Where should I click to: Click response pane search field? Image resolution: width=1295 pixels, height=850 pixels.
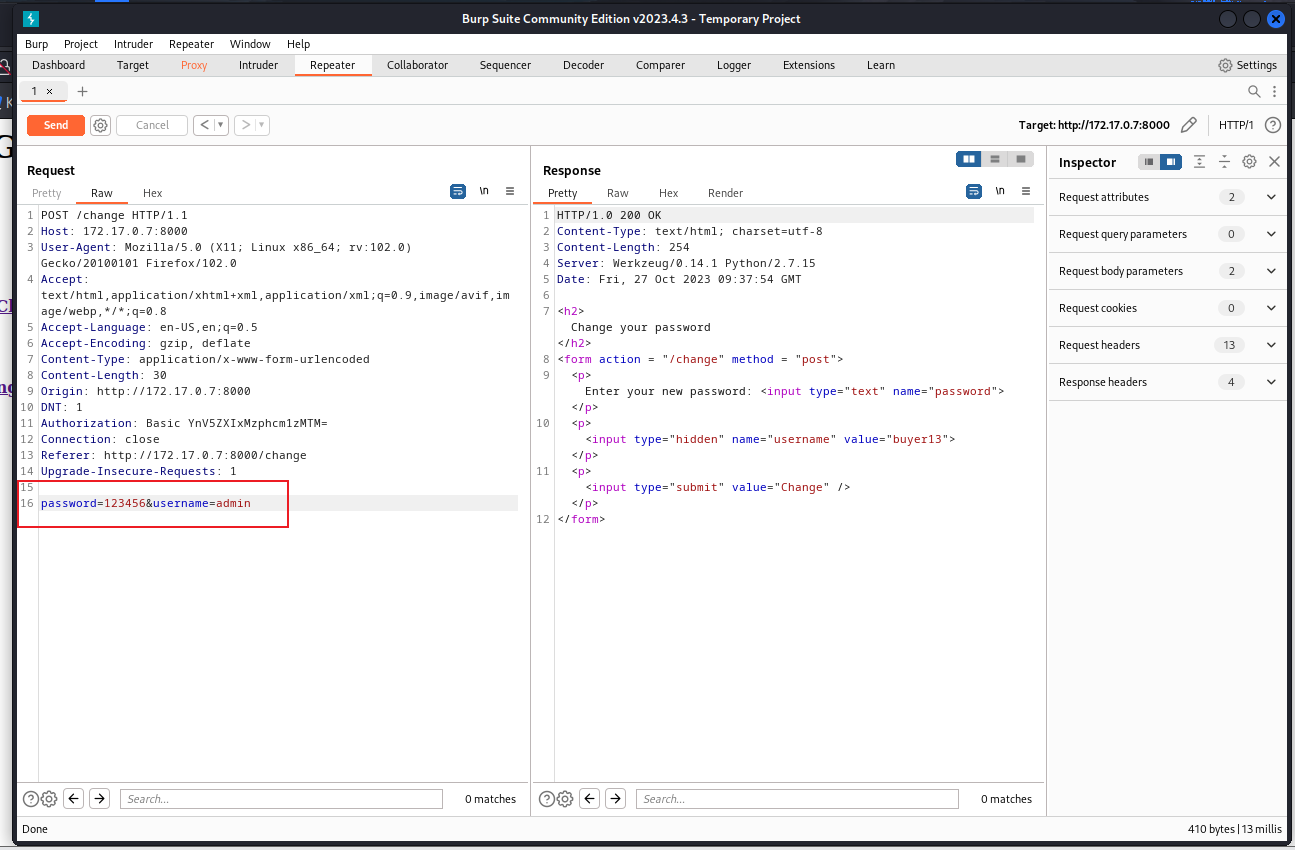click(x=797, y=799)
